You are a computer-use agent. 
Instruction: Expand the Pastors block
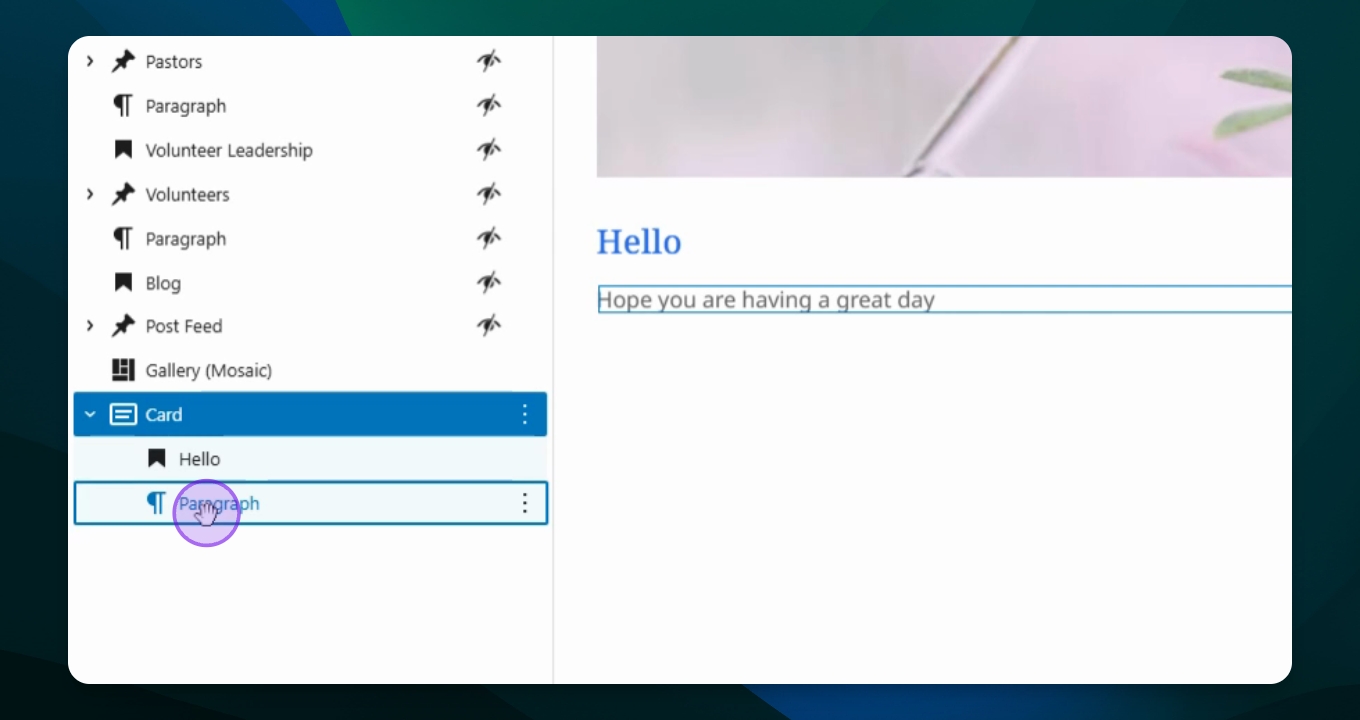[x=90, y=62]
